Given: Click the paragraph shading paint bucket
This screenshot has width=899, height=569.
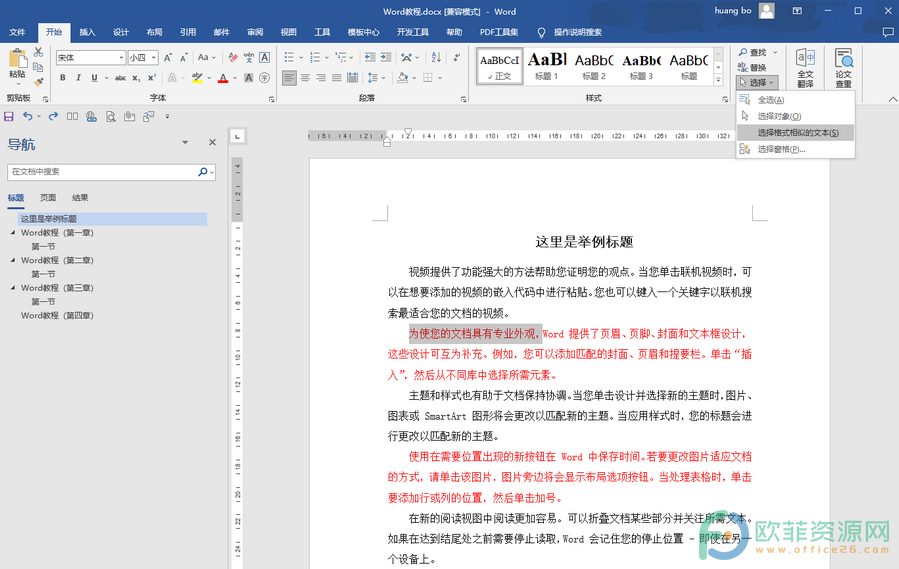Looking at the screenshot, I should click(x=403, y=77).
